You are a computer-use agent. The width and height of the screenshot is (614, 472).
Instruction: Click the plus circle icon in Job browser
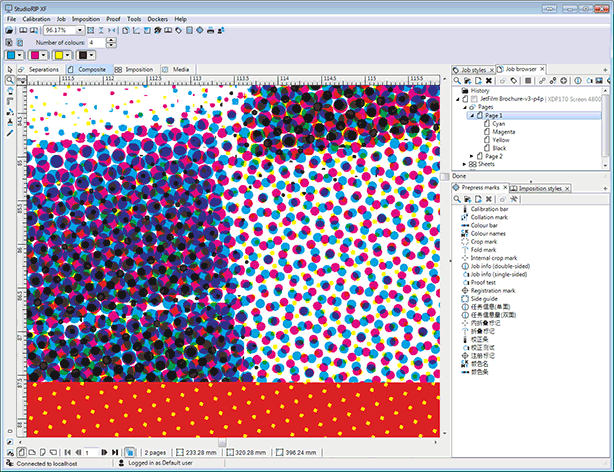(x=563, y=81)
